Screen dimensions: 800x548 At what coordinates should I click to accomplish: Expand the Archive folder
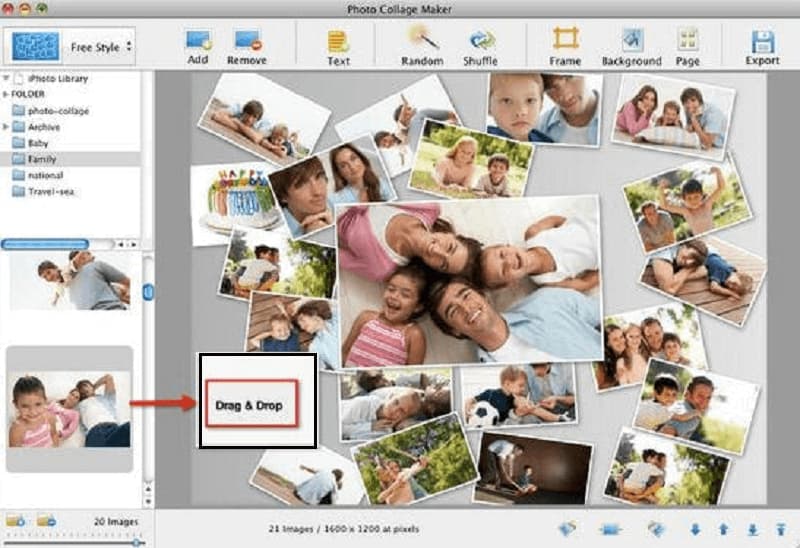pyautogui.click(x=7, y=127)
